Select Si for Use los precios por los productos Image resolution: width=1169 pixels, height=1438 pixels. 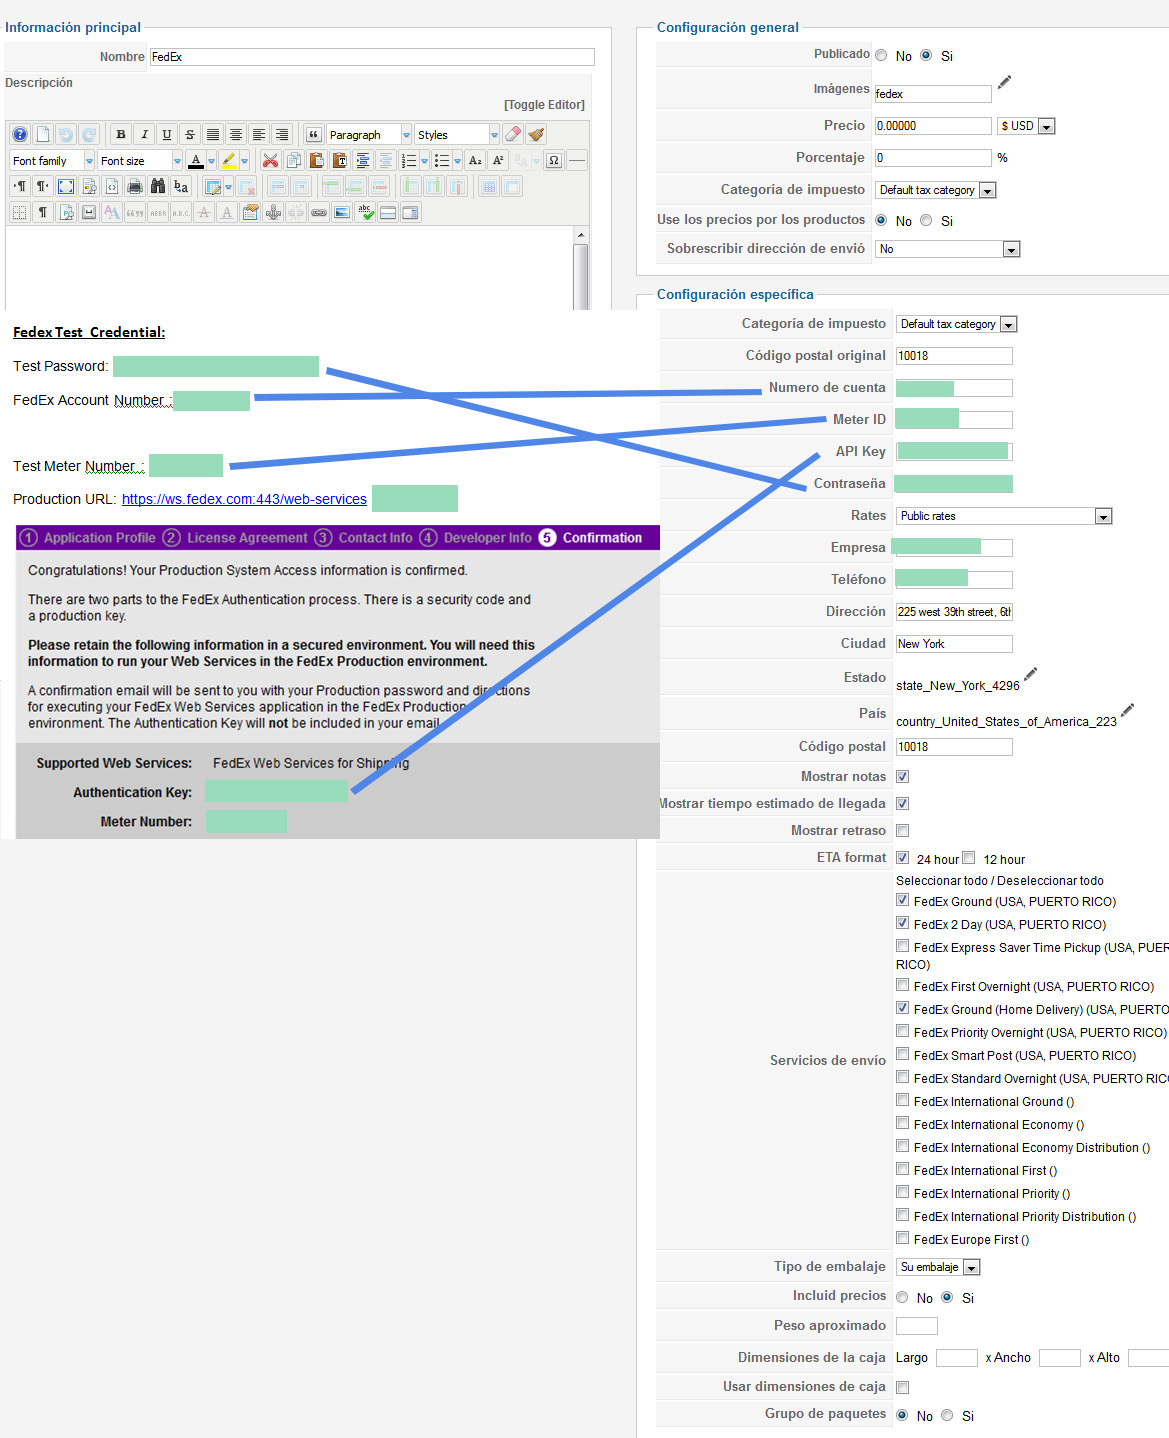coord(926,220)
